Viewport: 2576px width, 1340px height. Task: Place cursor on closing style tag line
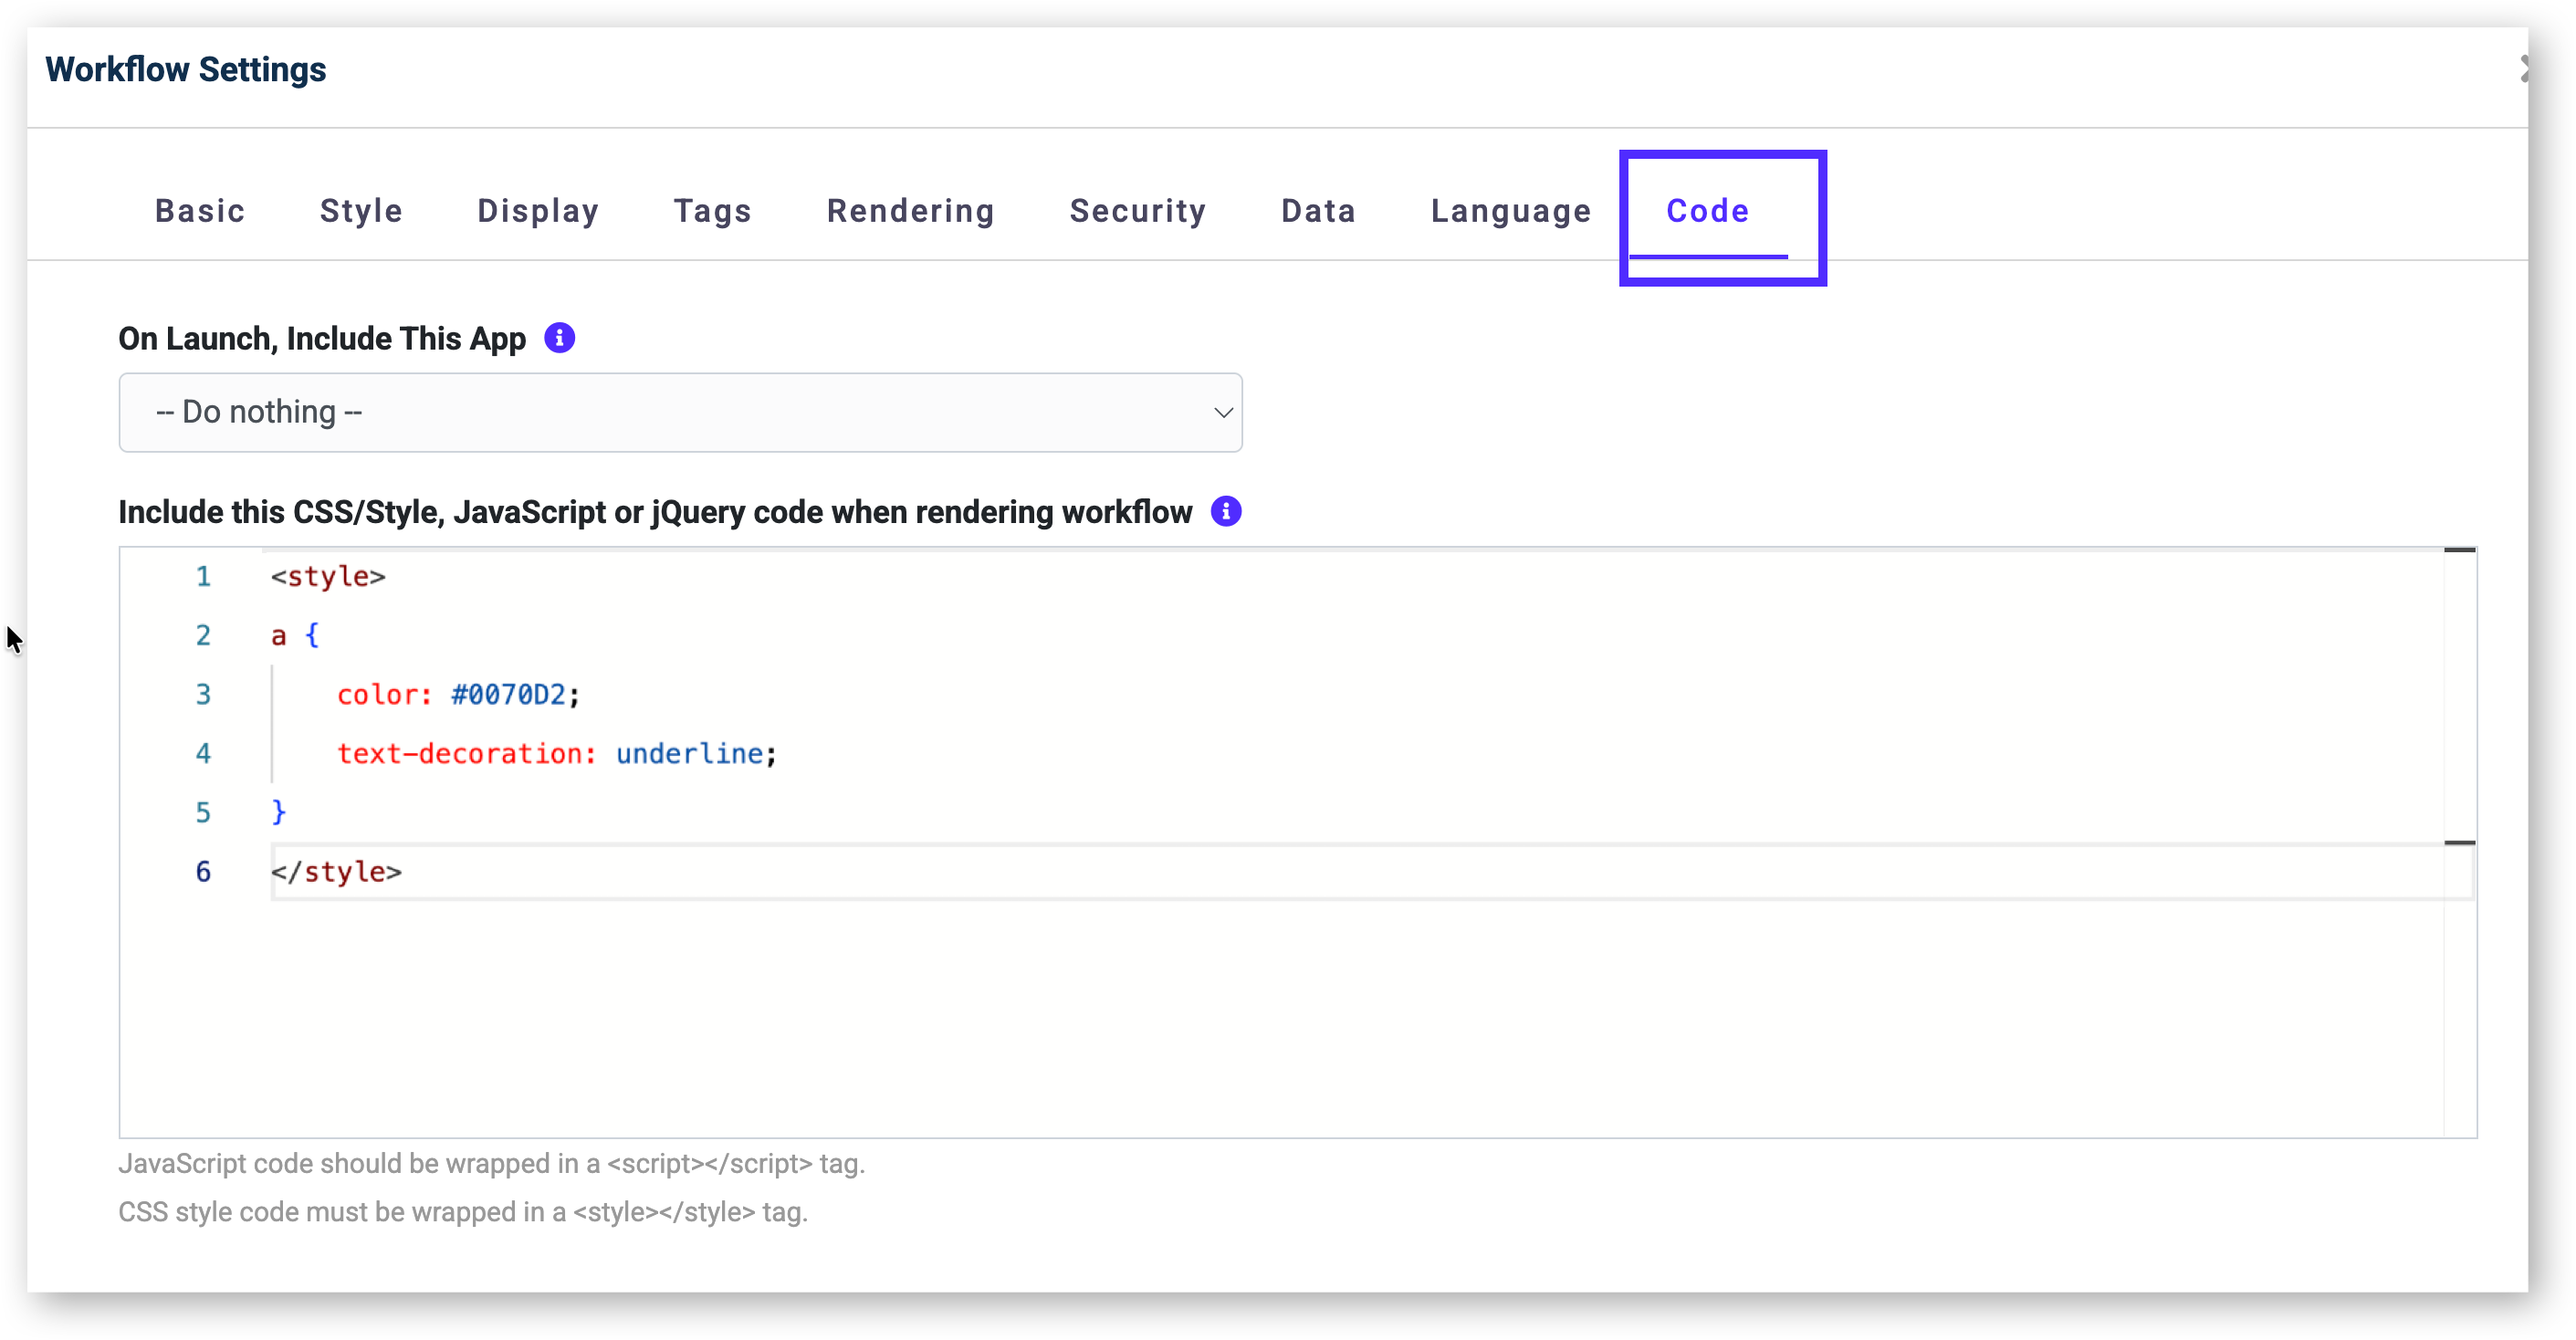[x=336, y=872]
